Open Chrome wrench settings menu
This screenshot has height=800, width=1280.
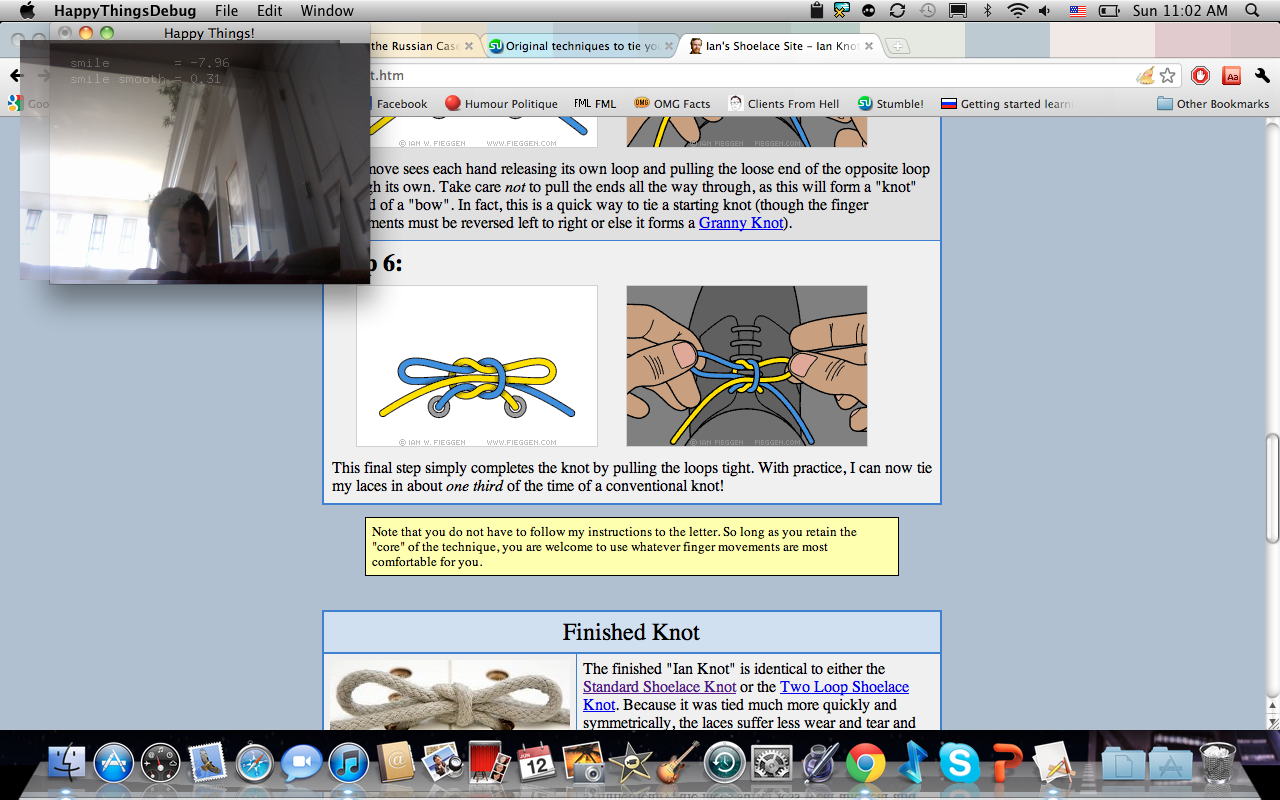coord(1262,75)
